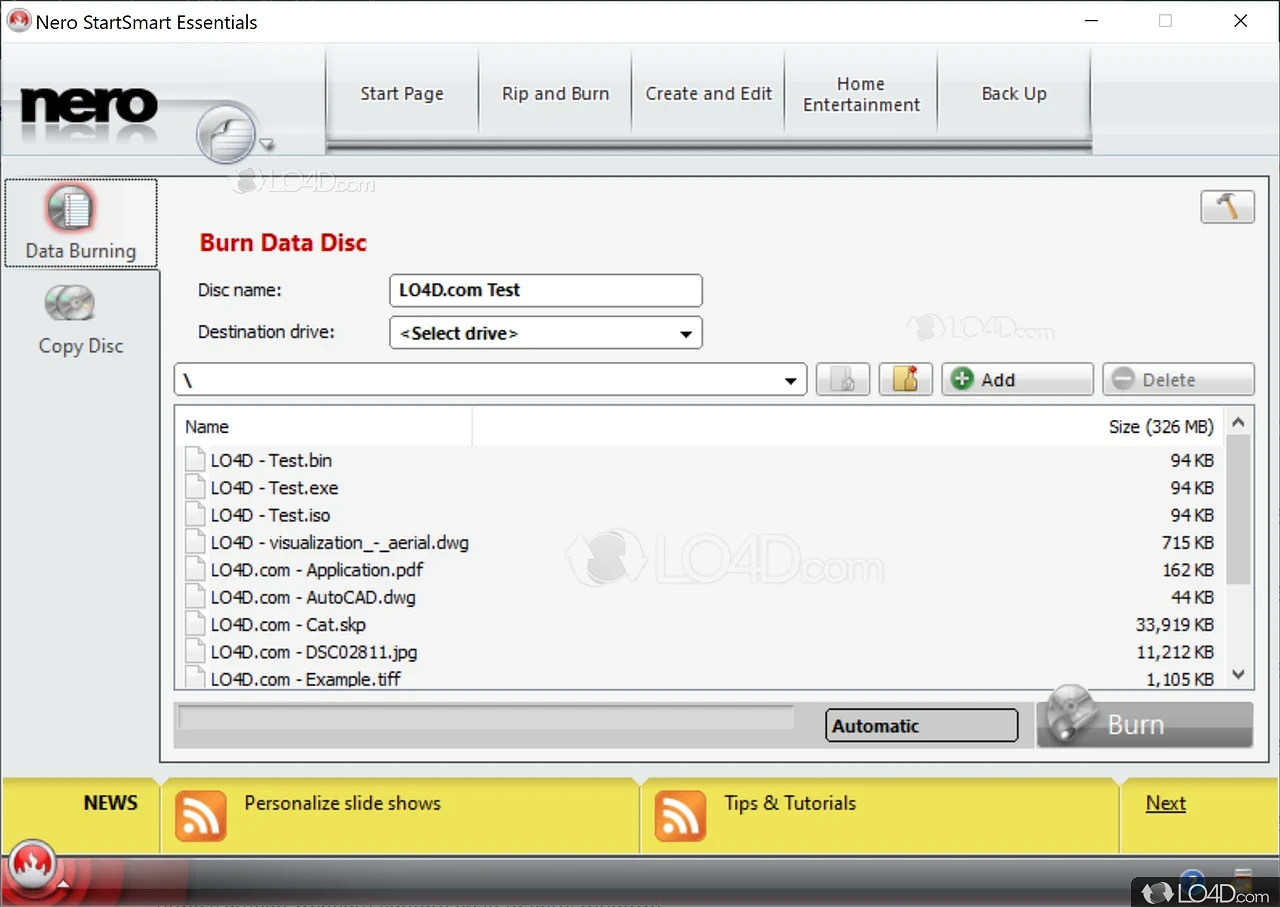This screenshot has height=907, width=1280.
Task: Click the round Nero launcher icon
Action: pos(227,132)
